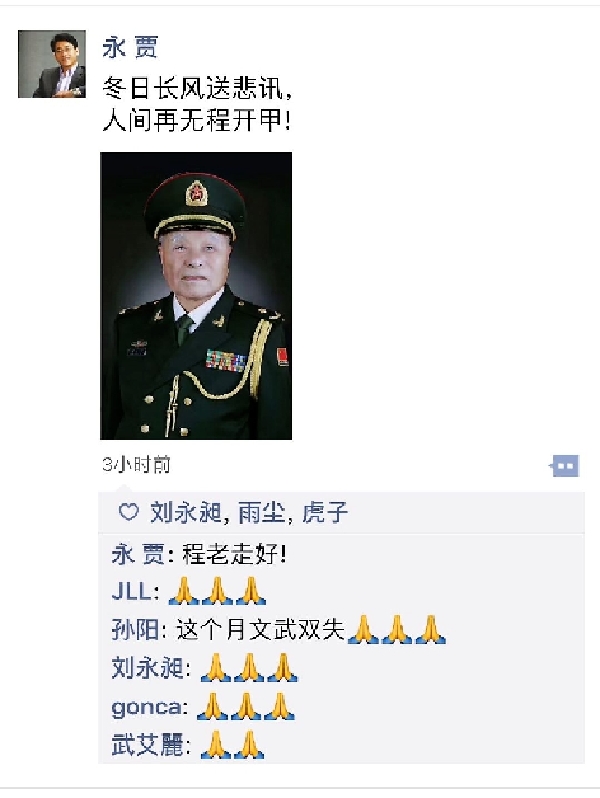This screenshot has height=798, width=600.
Task: Open 永贾's name in comment section
Action: click(x=138, y=554)
